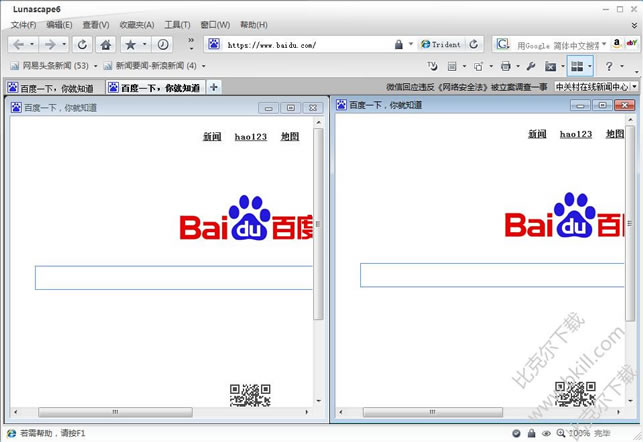Click the duplicate window icon in the toolbar

pyautogui.click(x=478, y=66)
